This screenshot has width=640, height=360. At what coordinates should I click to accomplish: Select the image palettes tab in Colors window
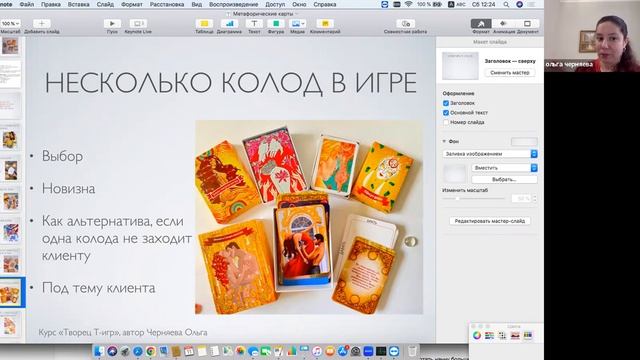tap(515, 336)
